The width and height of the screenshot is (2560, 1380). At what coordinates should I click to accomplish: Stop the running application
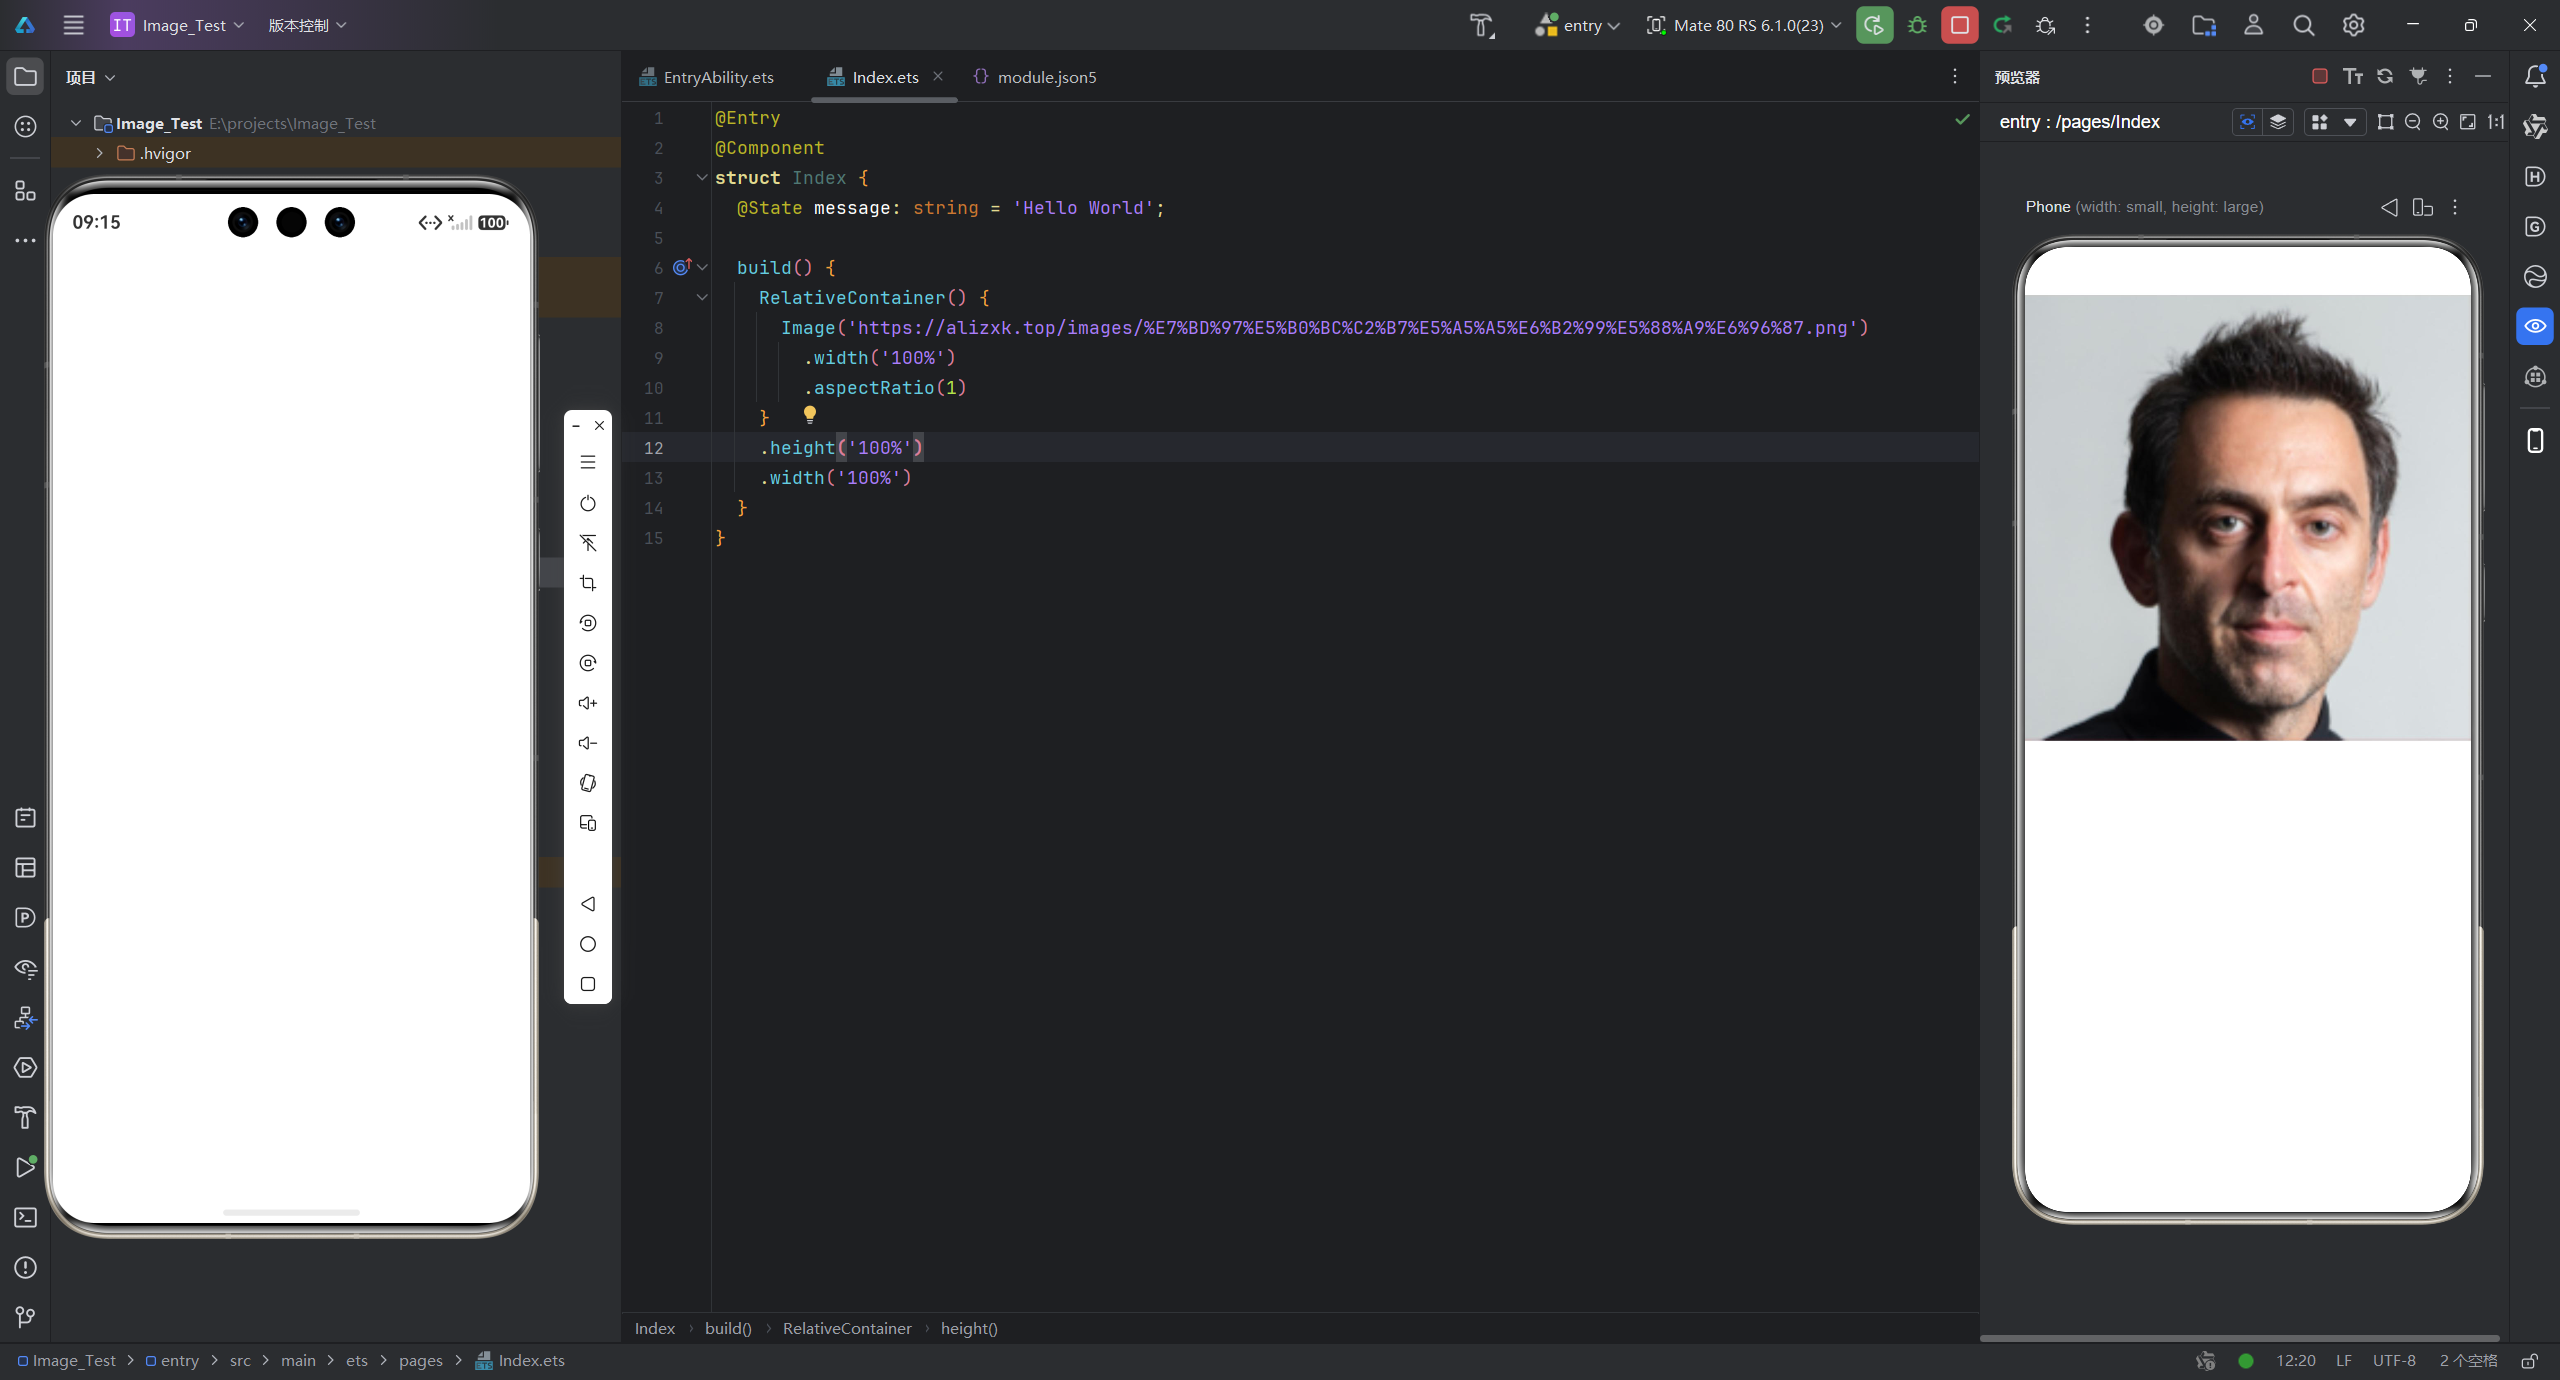click(x=1960, y=25)
